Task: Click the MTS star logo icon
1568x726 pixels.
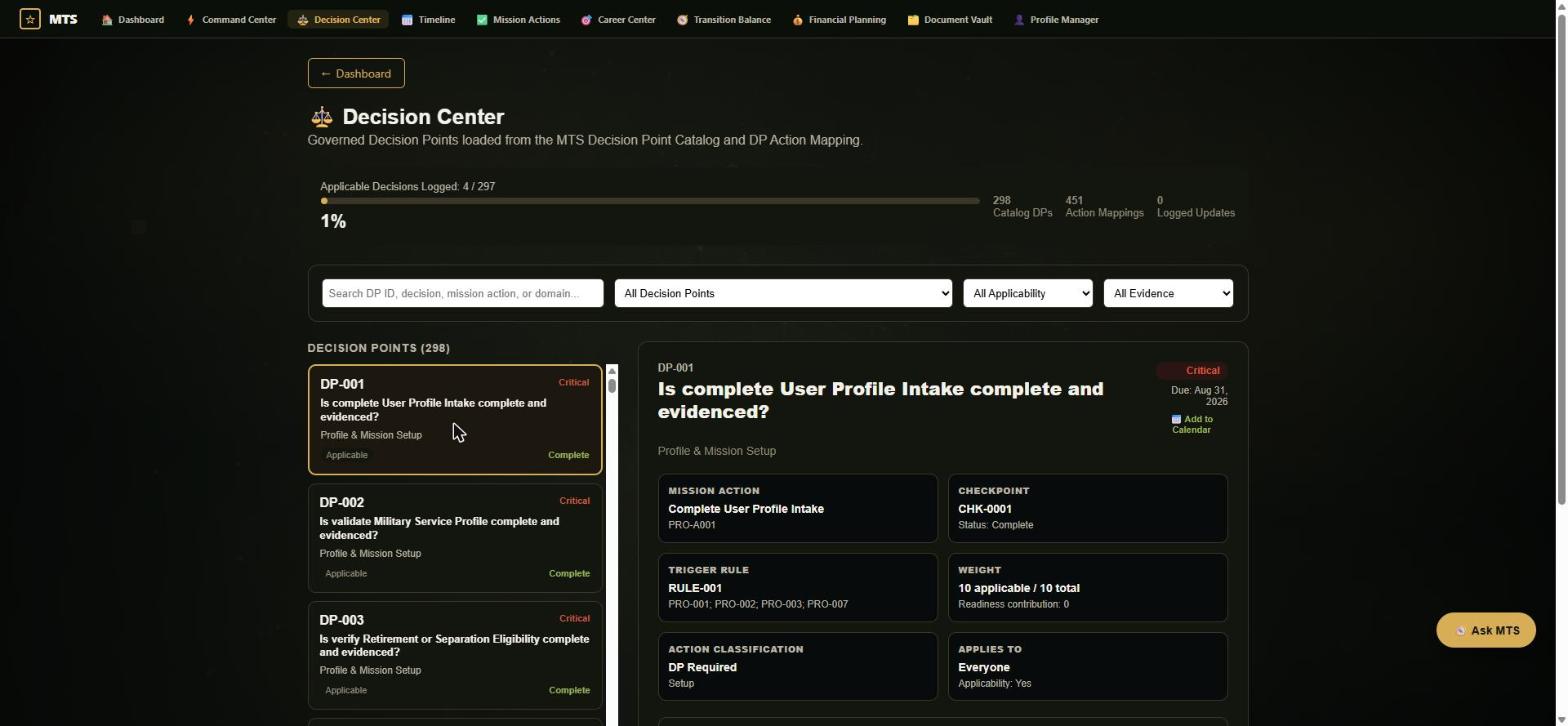Action: [30, 19]
